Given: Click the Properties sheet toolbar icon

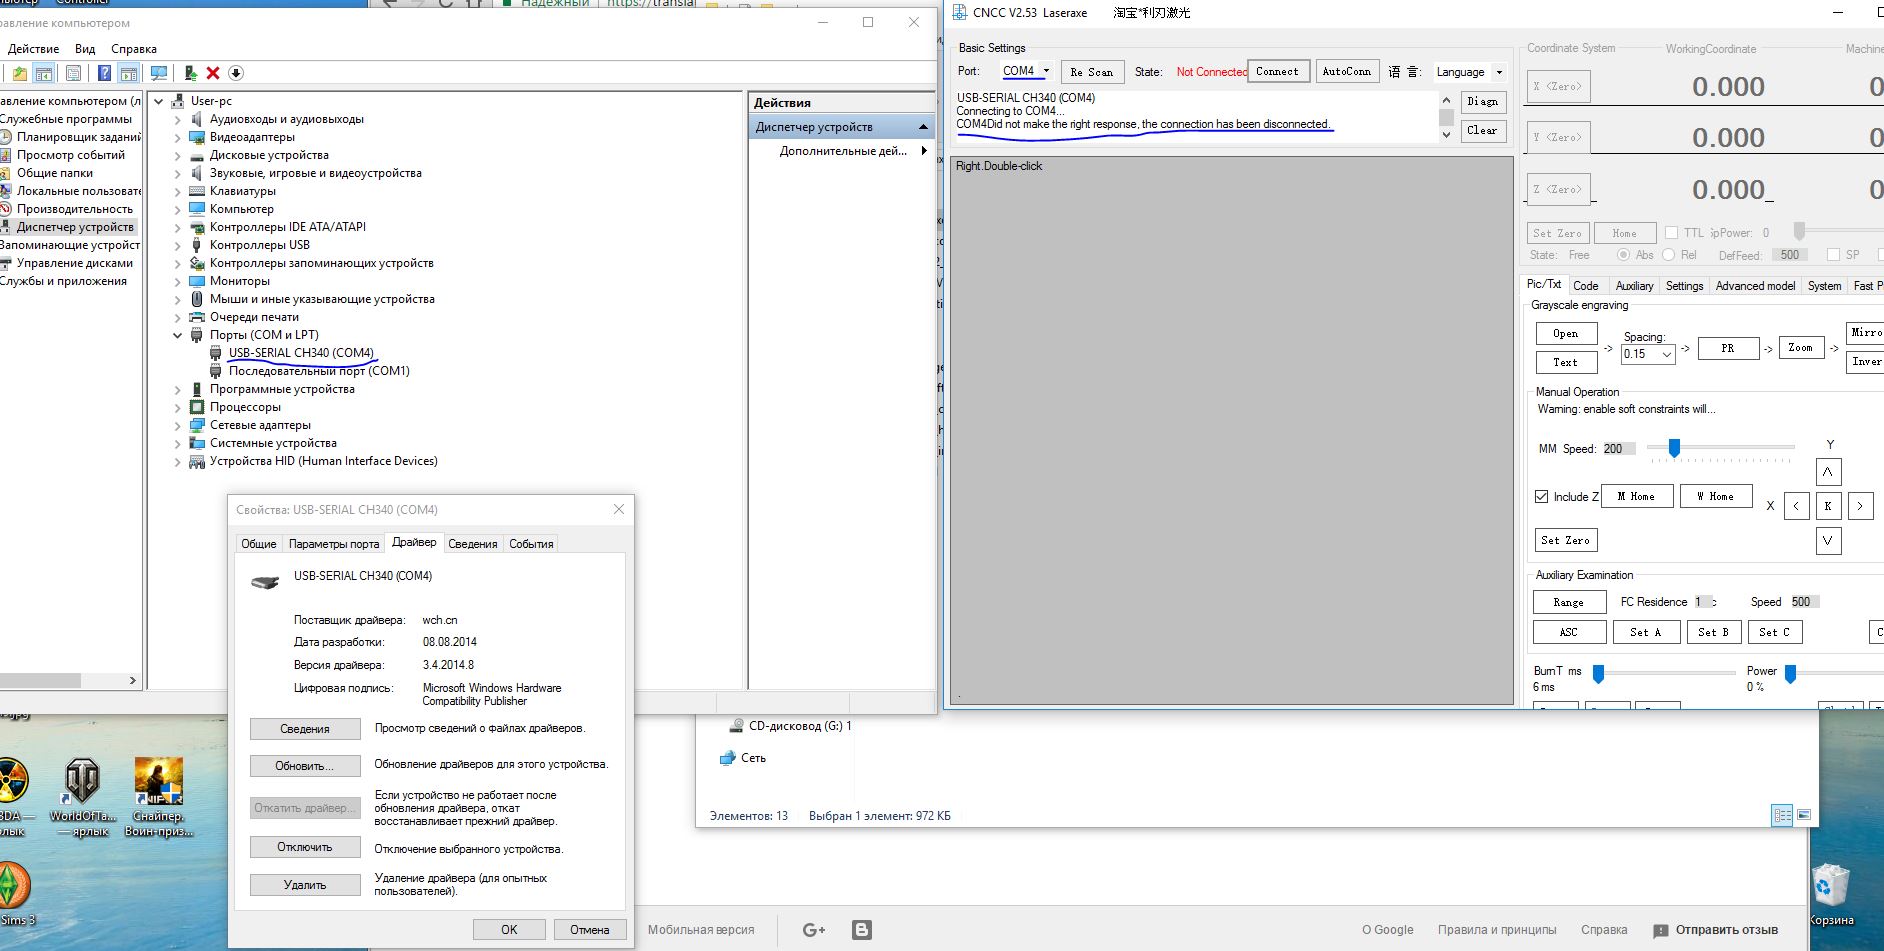Looking at the screenshot, I should (73, 73).
